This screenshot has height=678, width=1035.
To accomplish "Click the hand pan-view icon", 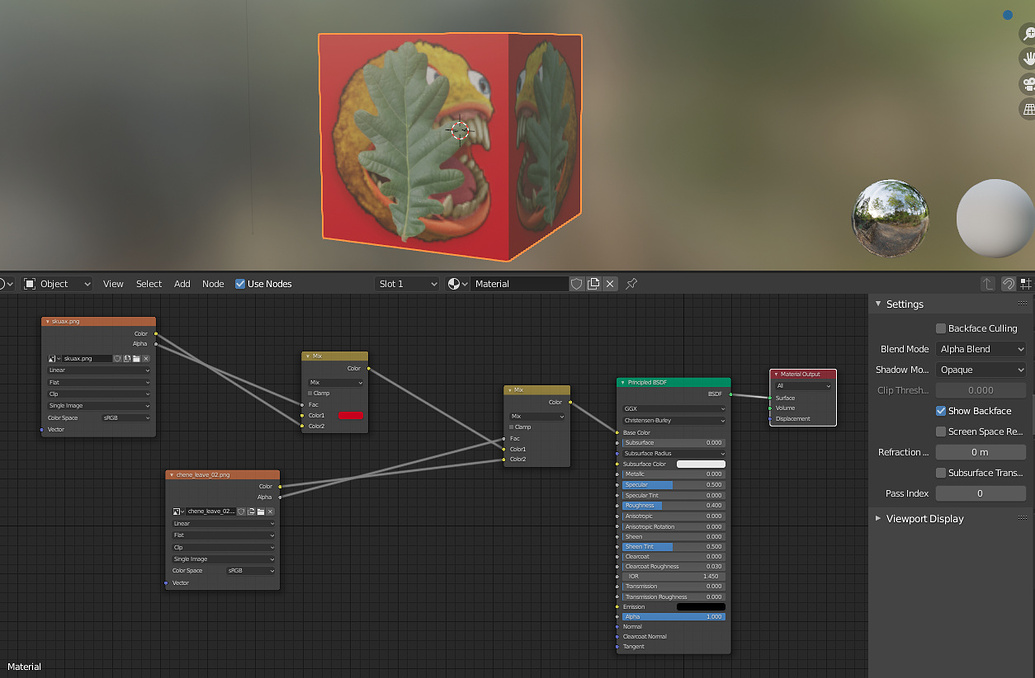I will click(x=1028, y=59).
